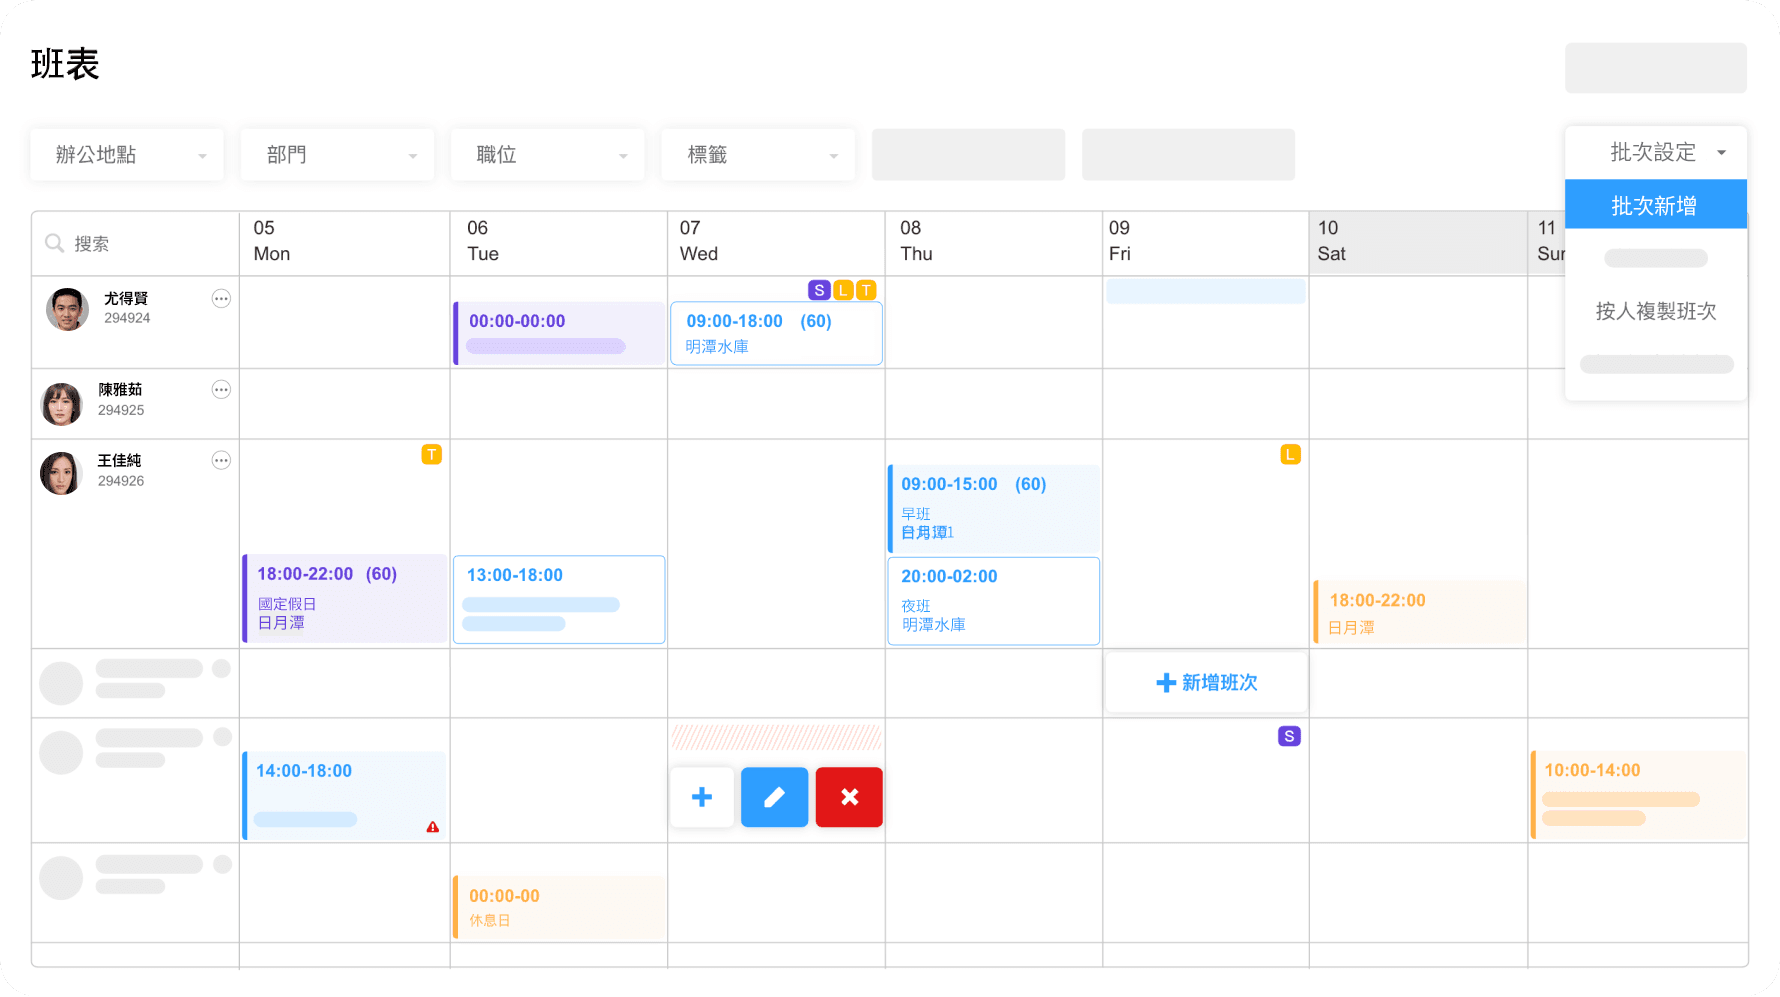Image resolution: width=1780 pixels, height=997 pixels.
Task: Click the blue pencil edit shift button
Action: coord(774,797)
